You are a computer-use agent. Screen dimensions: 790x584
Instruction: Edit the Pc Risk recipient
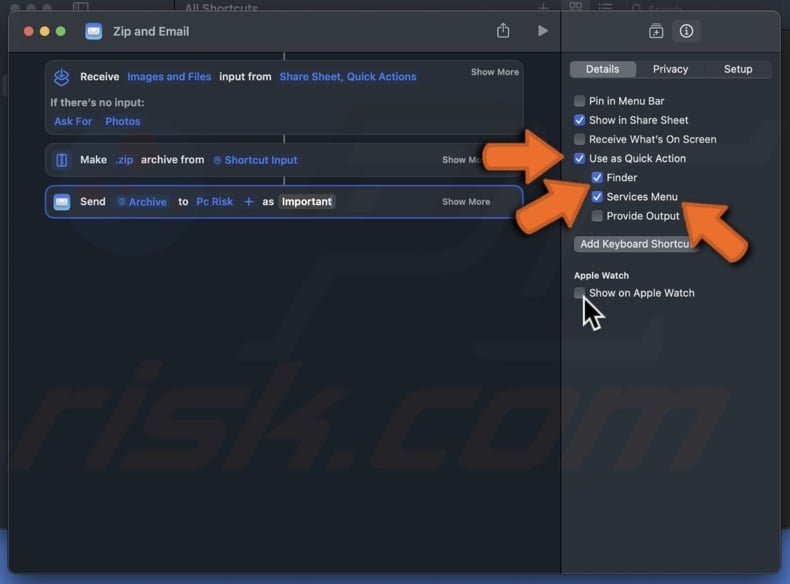coord(215,202)
